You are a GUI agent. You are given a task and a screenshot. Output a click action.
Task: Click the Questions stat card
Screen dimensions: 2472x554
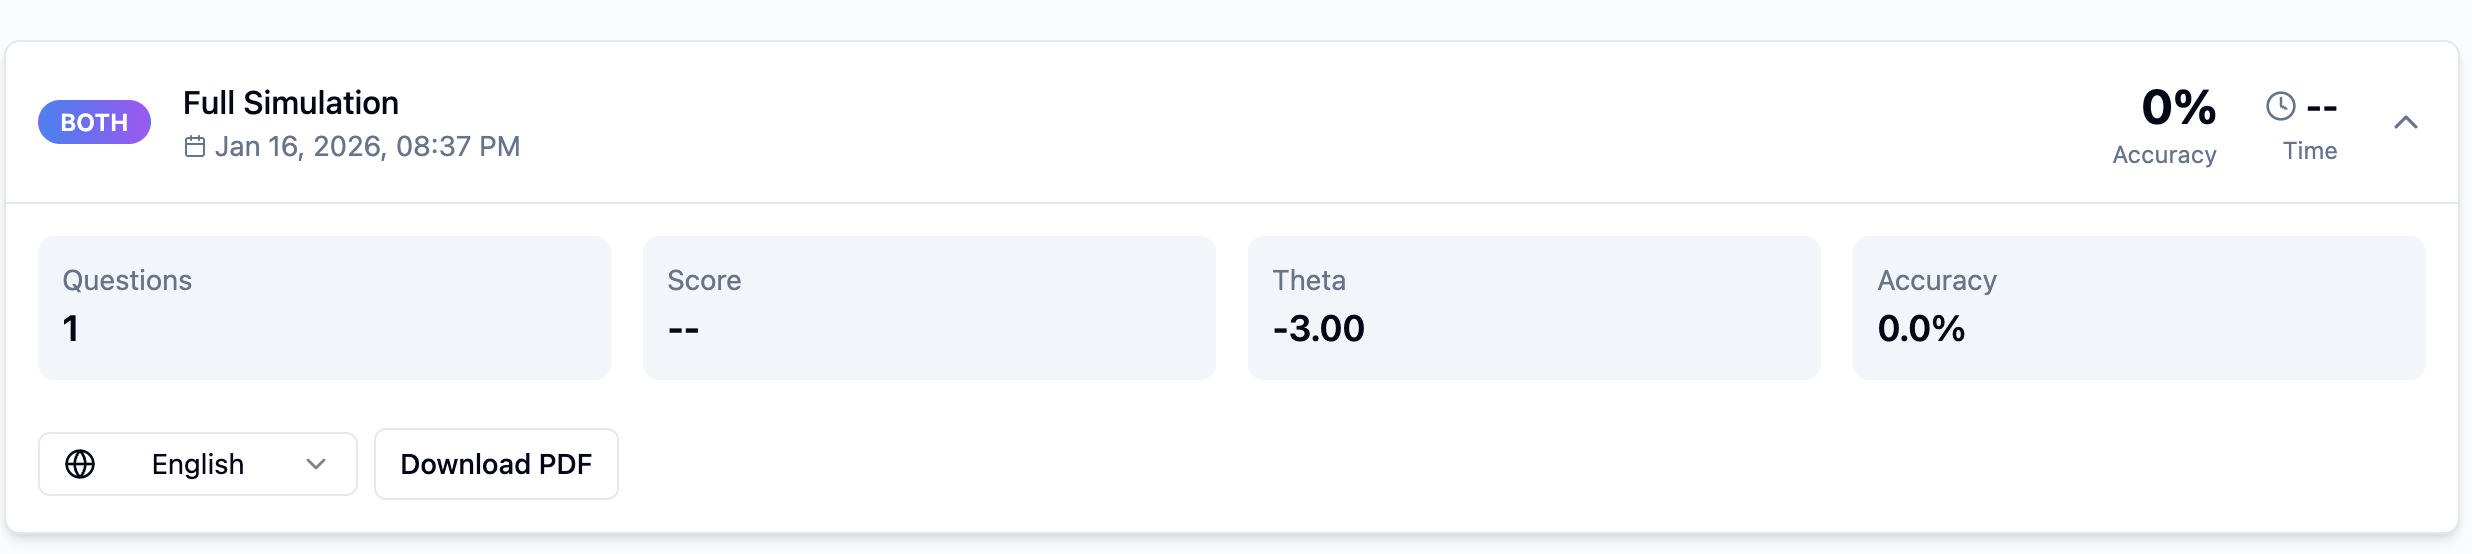click(324, 307)
